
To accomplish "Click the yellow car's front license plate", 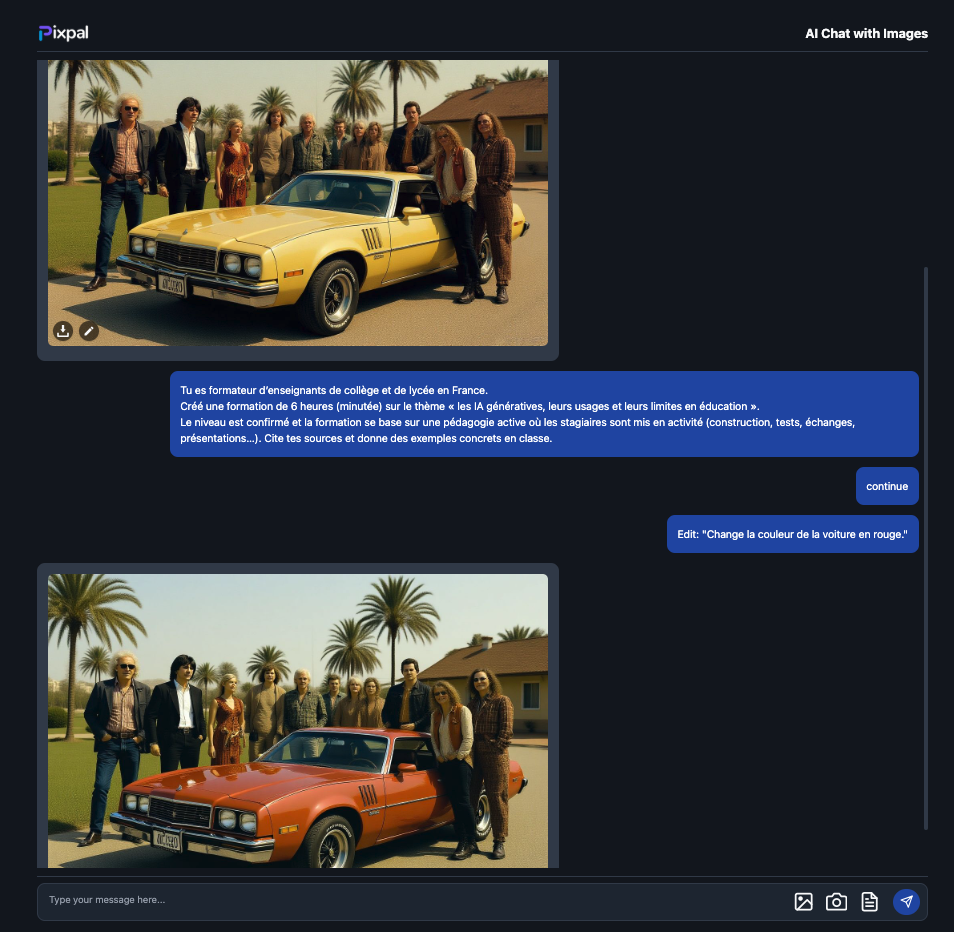I will point(171,284).
